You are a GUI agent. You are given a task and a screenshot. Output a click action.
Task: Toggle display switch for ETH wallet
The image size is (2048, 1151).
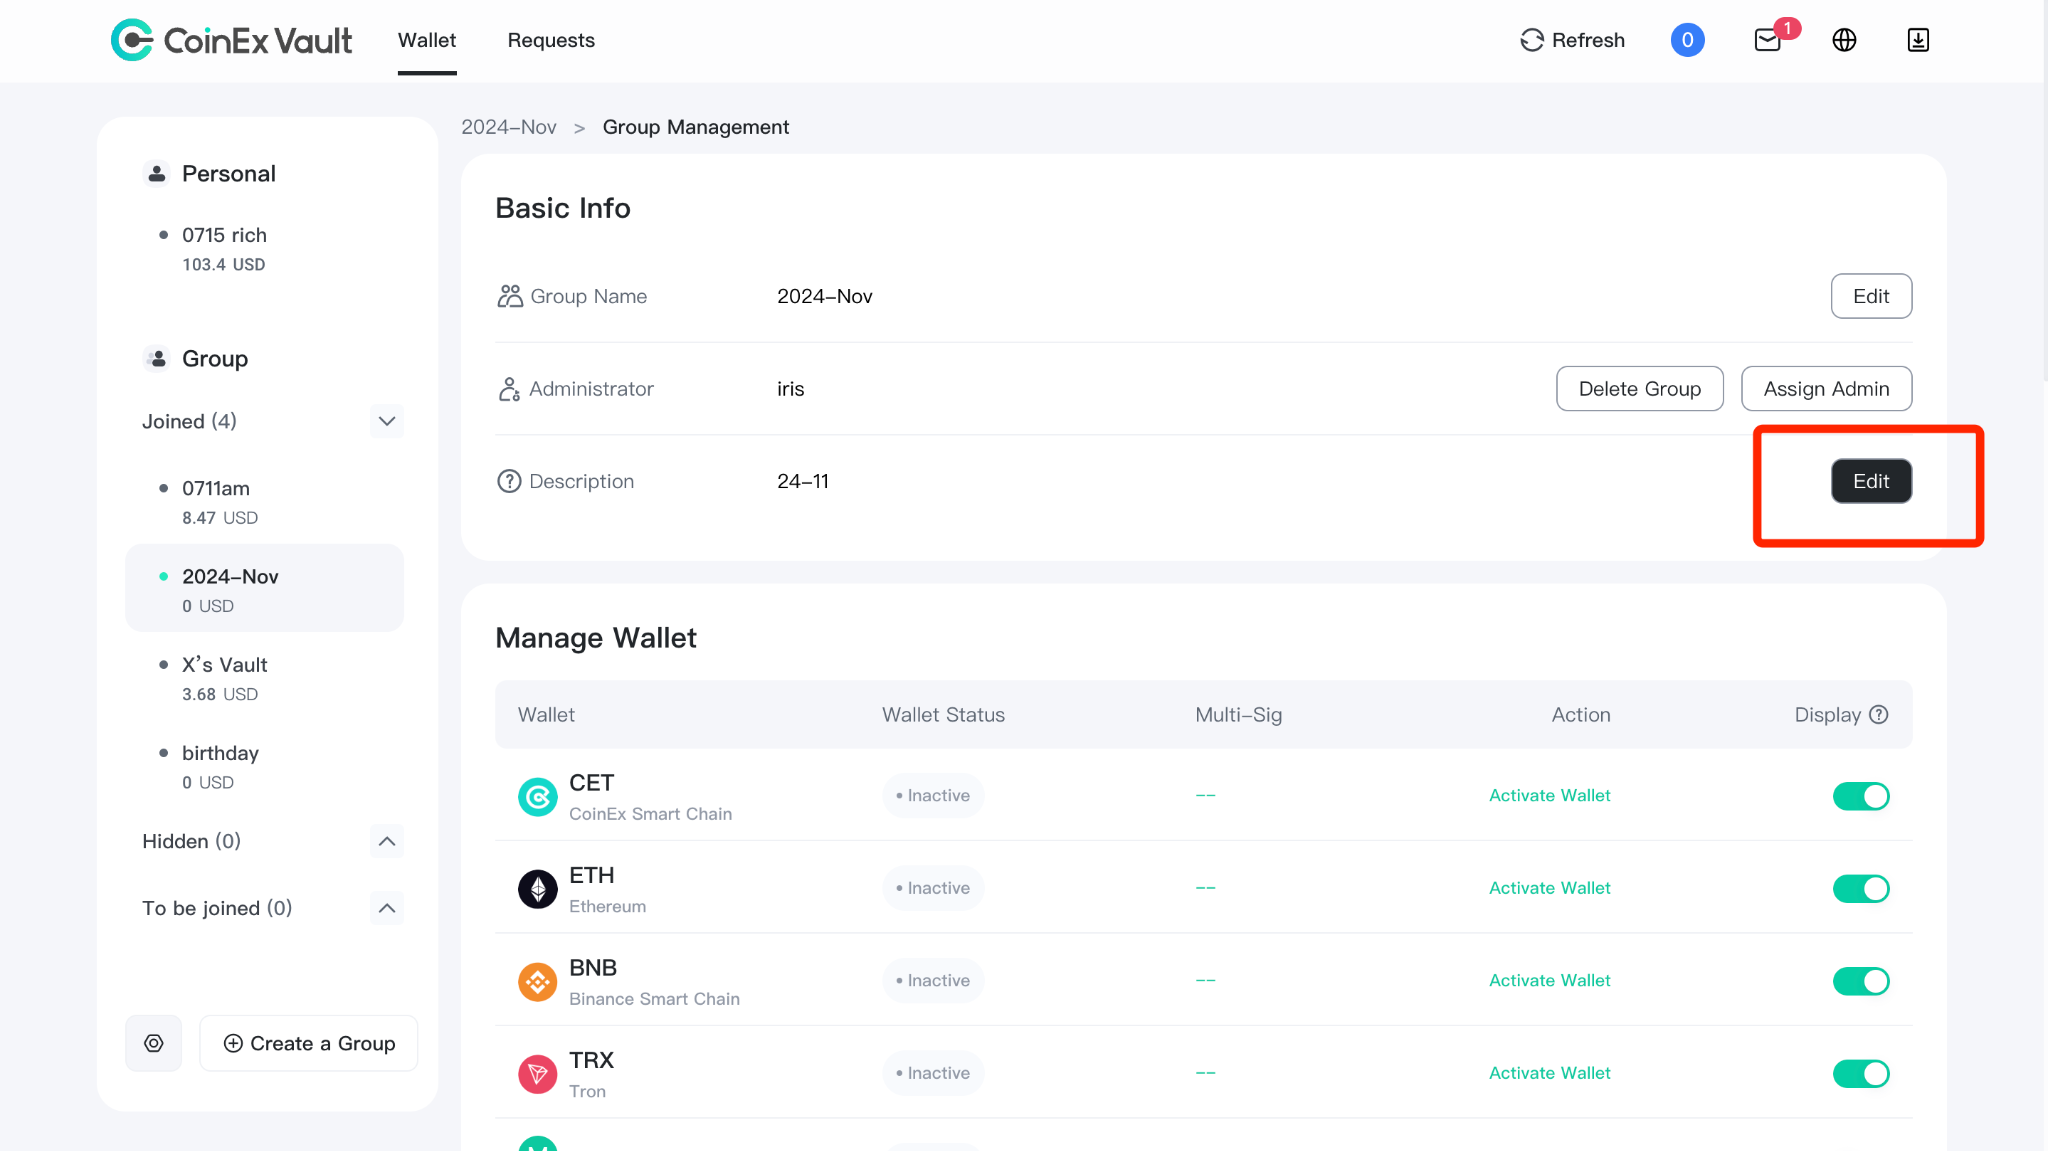click(x=1861, y=888)
